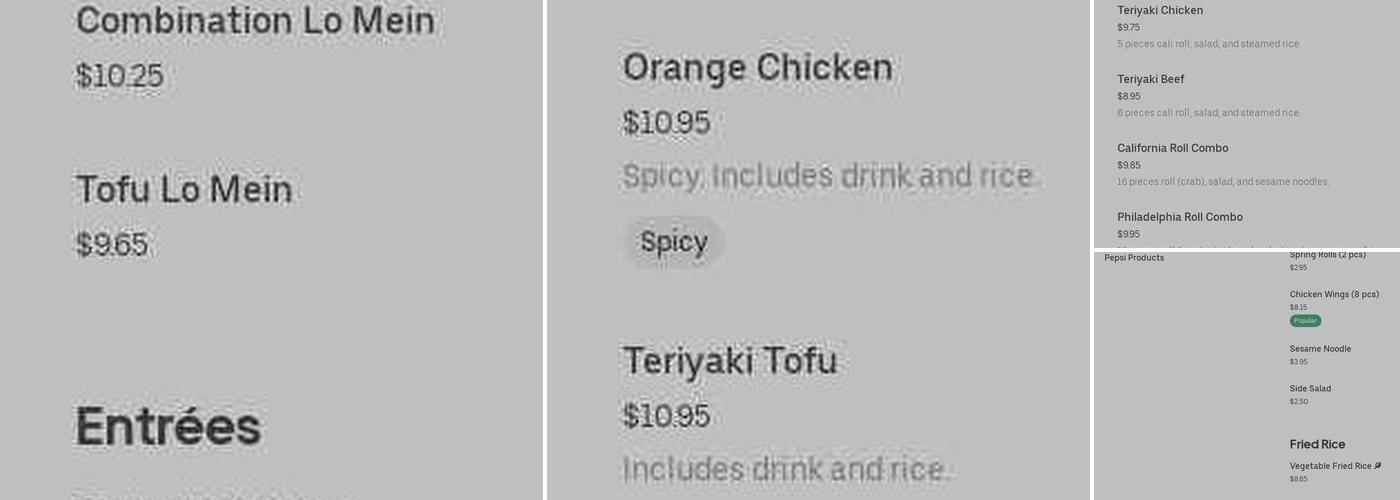Choose the Sesame Noodle side
Screen dimensions: 1400x500
pos(1320,349)
